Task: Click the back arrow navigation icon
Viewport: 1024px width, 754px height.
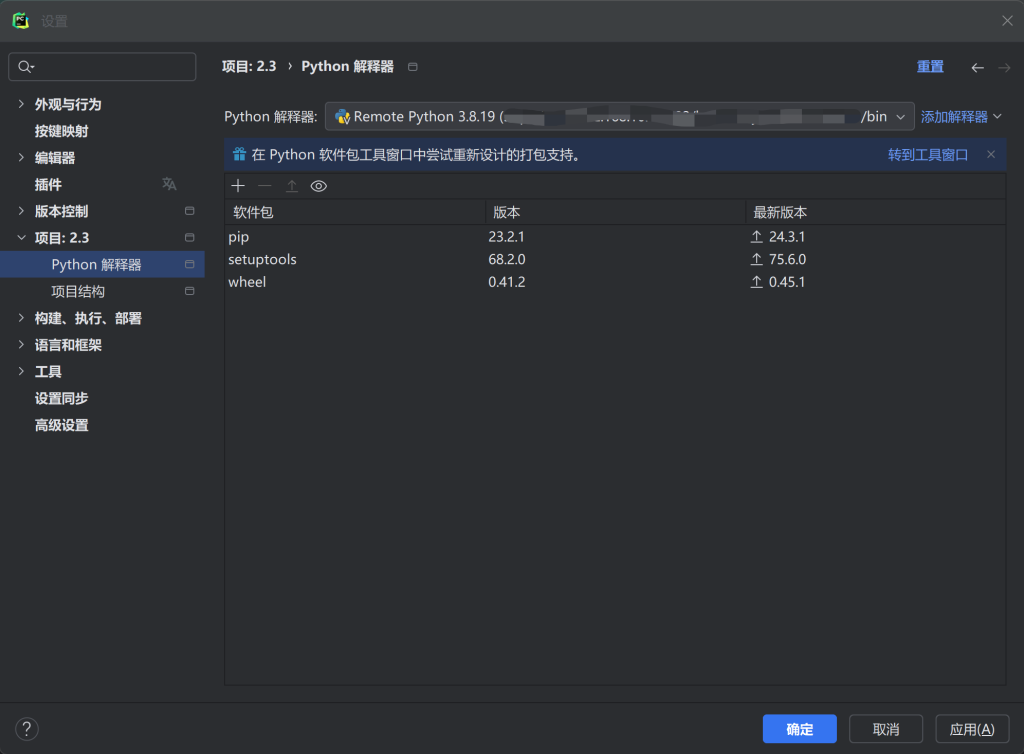Action: 977,67
